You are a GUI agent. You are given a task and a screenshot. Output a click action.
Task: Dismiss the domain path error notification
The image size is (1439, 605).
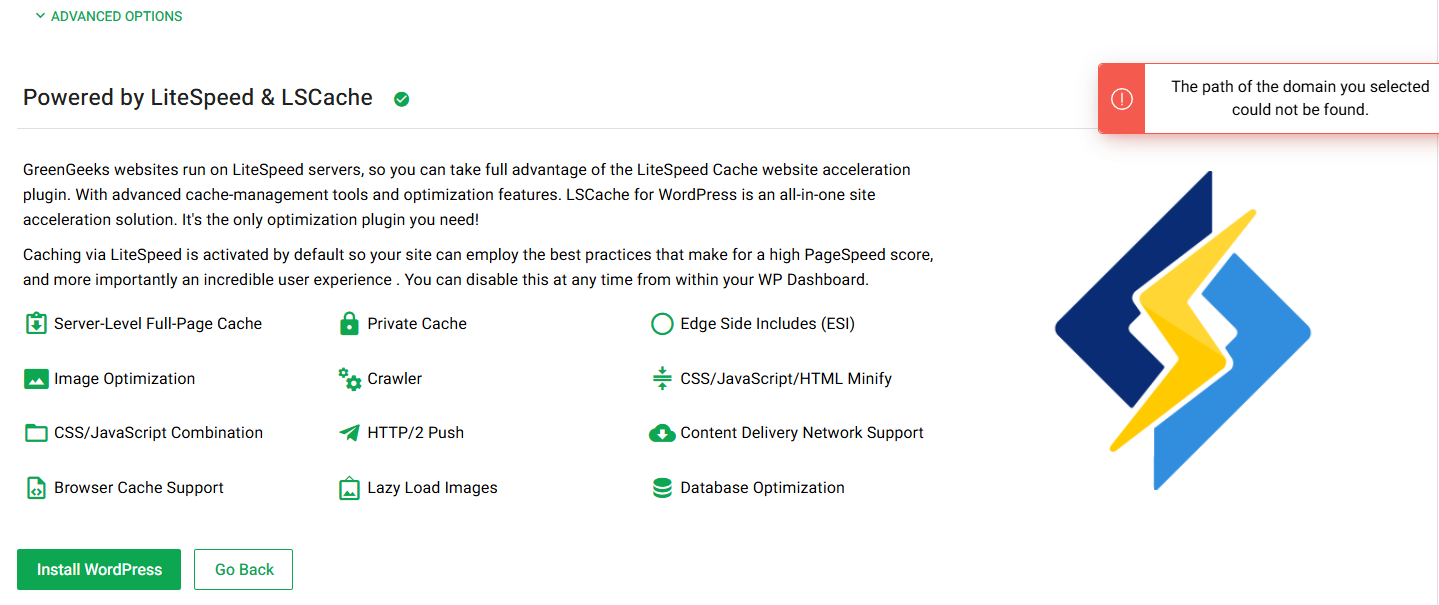pyautogui.click(x=1270, y=98)
